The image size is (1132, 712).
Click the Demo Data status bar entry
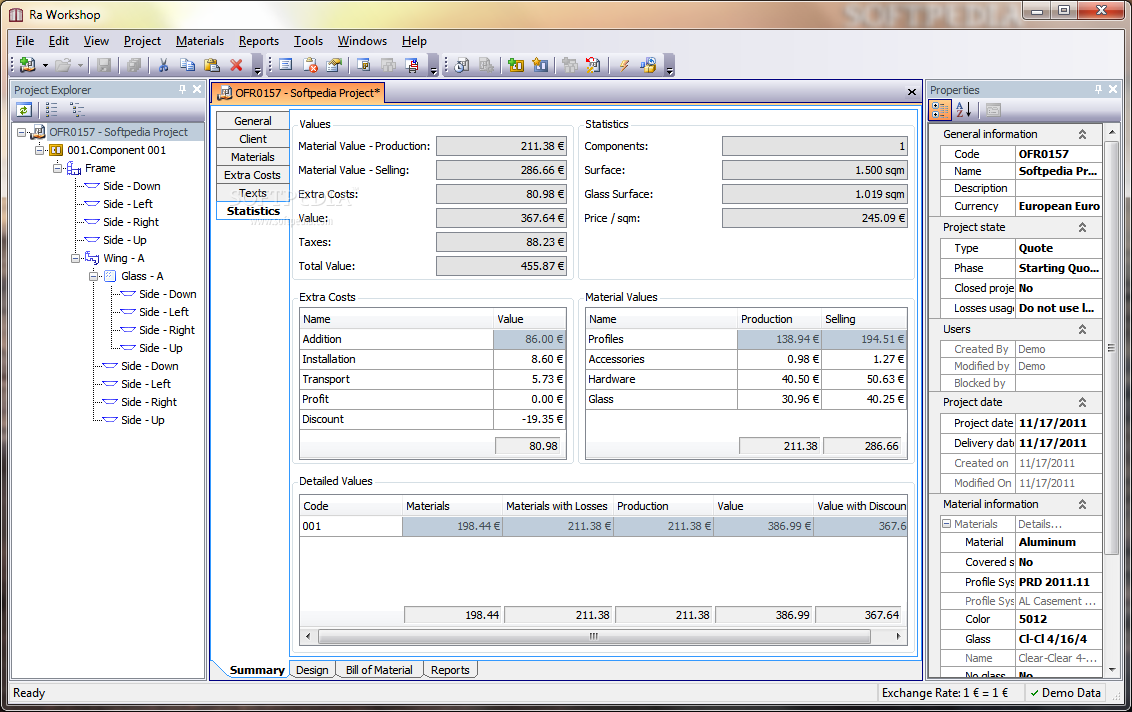pos(1065,693)
